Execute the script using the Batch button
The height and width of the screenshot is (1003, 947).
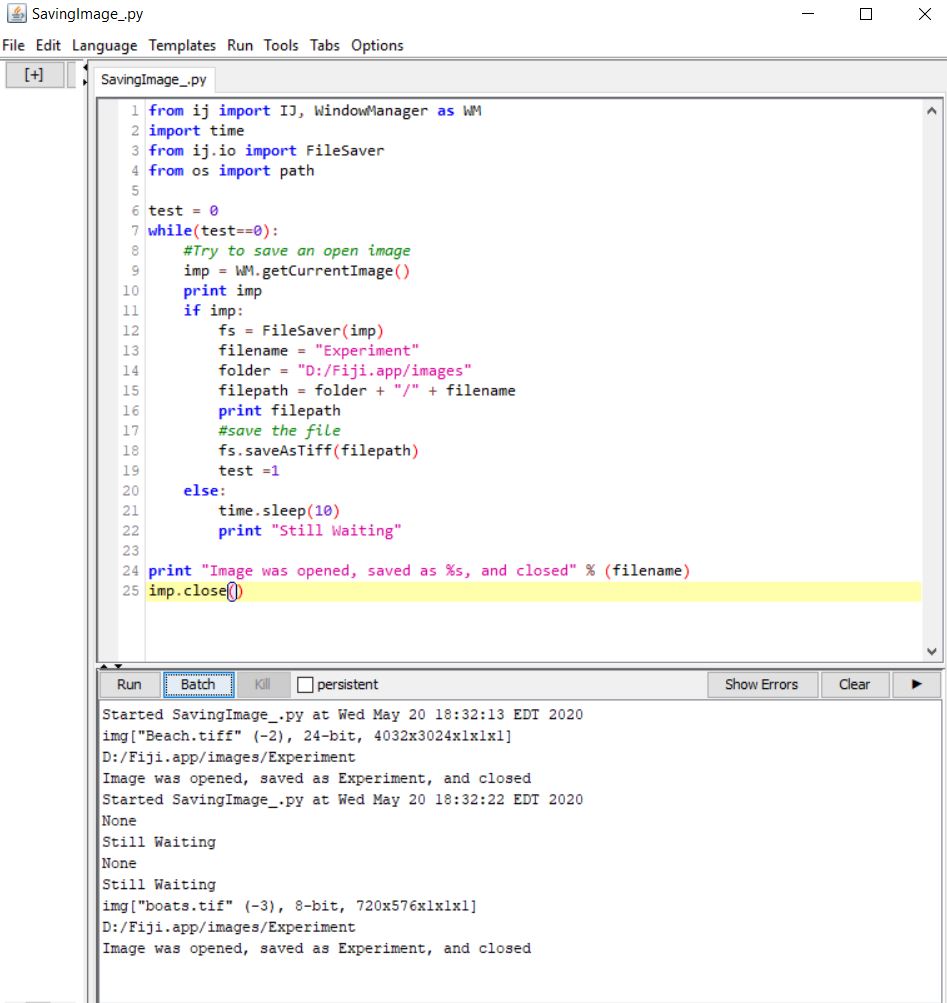[x=198, y=684]
